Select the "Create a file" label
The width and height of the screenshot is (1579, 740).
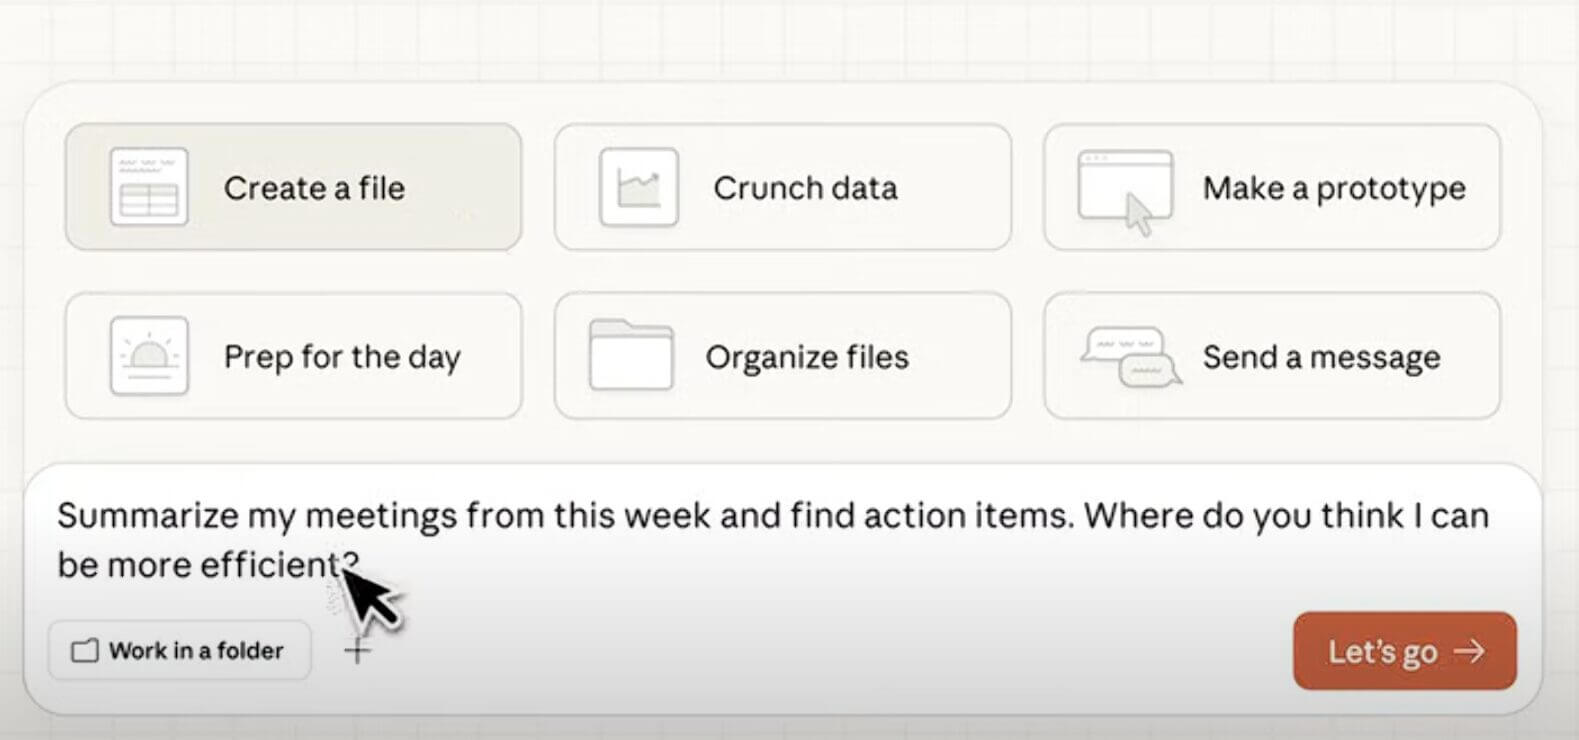pyautogui.click(x=314, y=188)
